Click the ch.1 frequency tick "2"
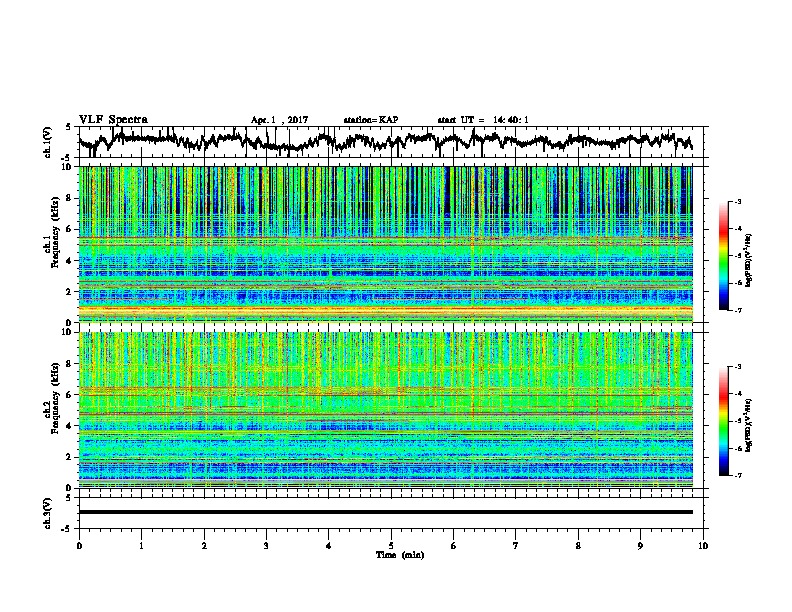The image size is (792, 612). pyautogui.click(x=71, y=292)
